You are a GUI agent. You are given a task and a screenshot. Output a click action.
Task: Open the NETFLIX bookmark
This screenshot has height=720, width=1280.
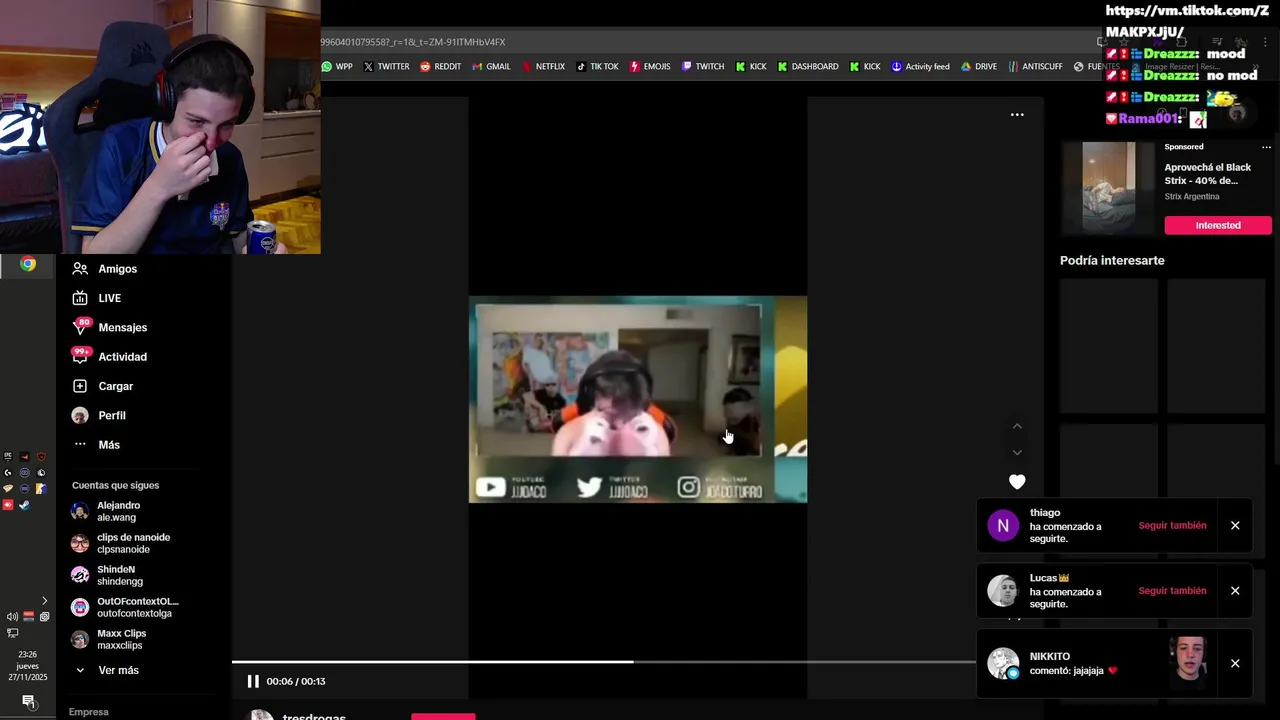543,67
